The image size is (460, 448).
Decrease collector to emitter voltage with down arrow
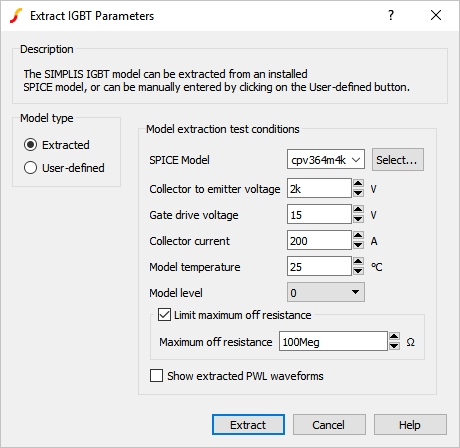click(358, 193)
